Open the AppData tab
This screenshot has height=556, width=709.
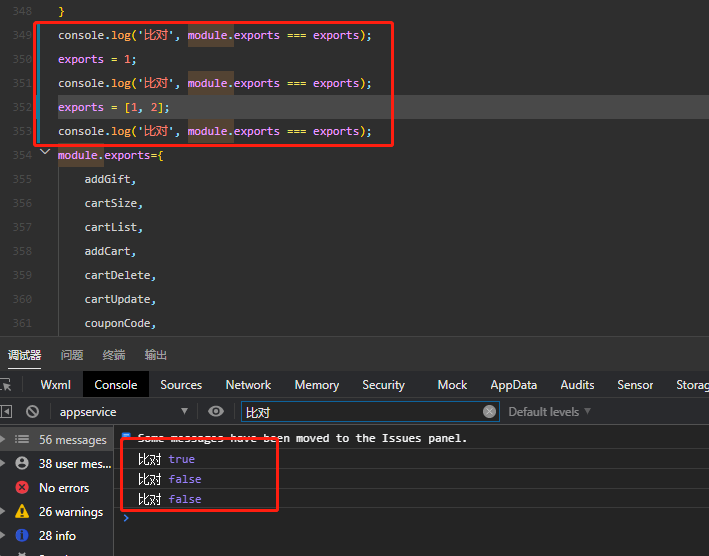pos(514,385)
